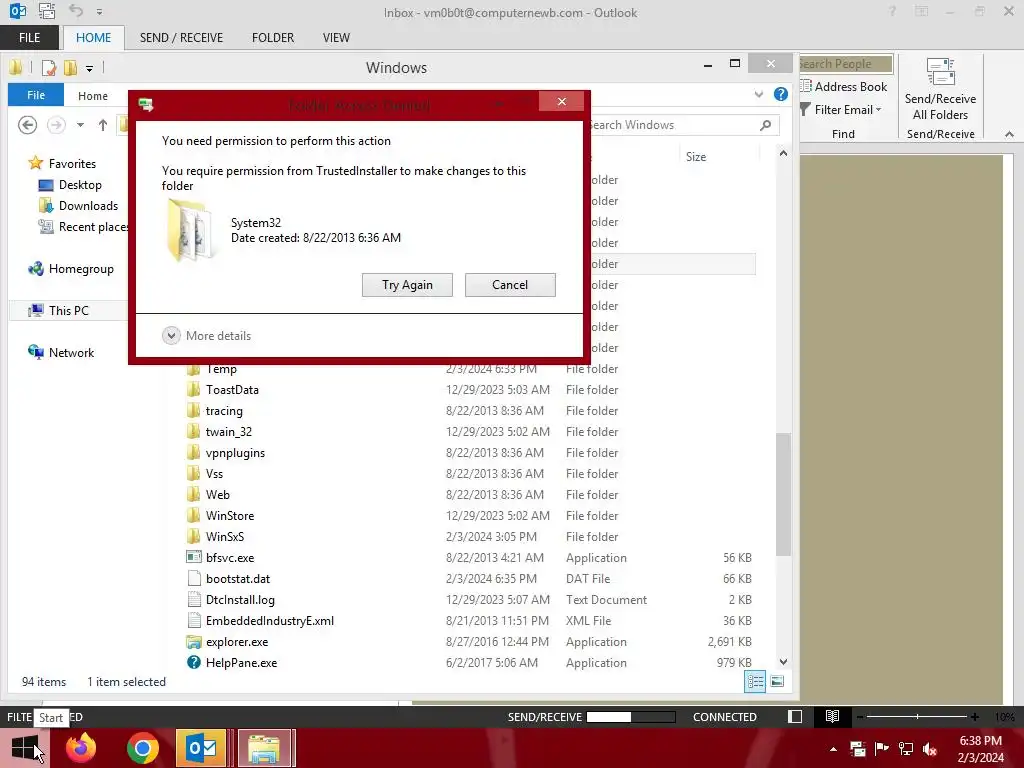Open SEND / RECEIVE ribbon tab

[181, 38]
